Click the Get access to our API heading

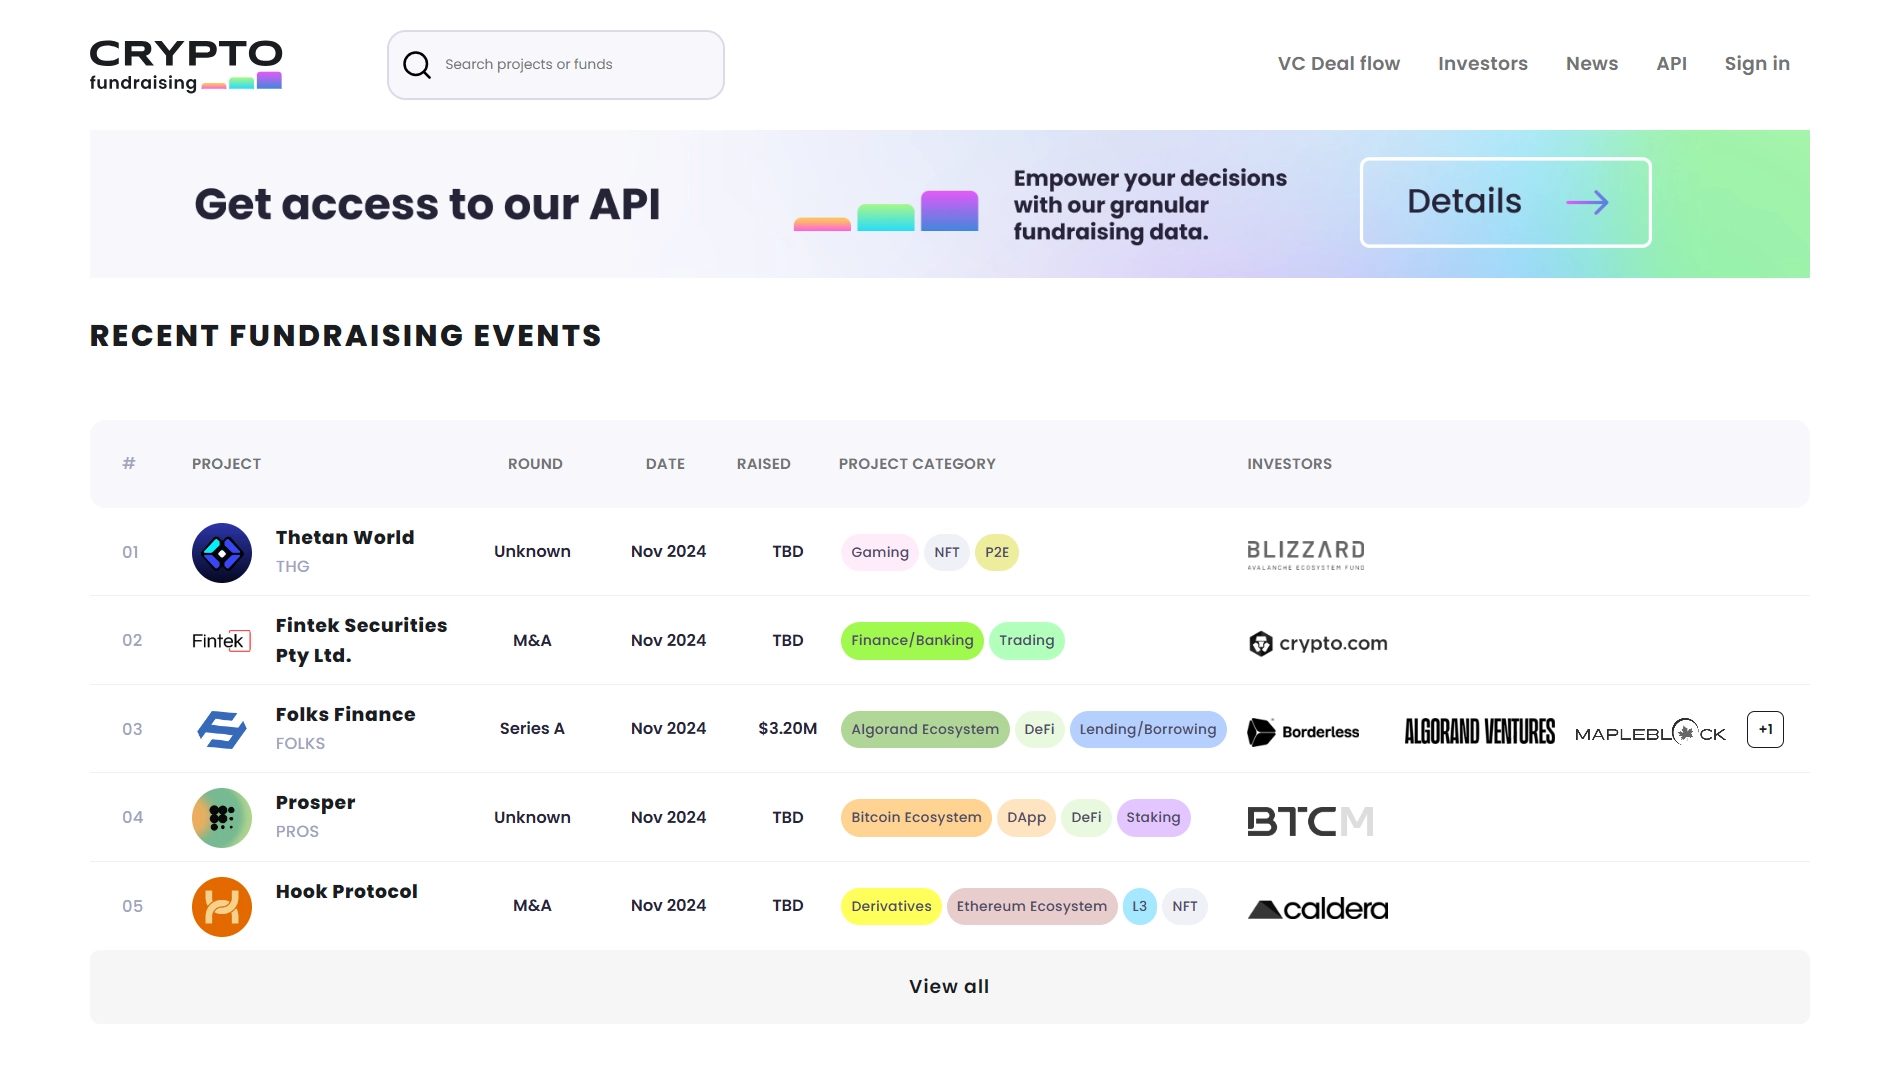pyautogui.click(x=427, y=205)
